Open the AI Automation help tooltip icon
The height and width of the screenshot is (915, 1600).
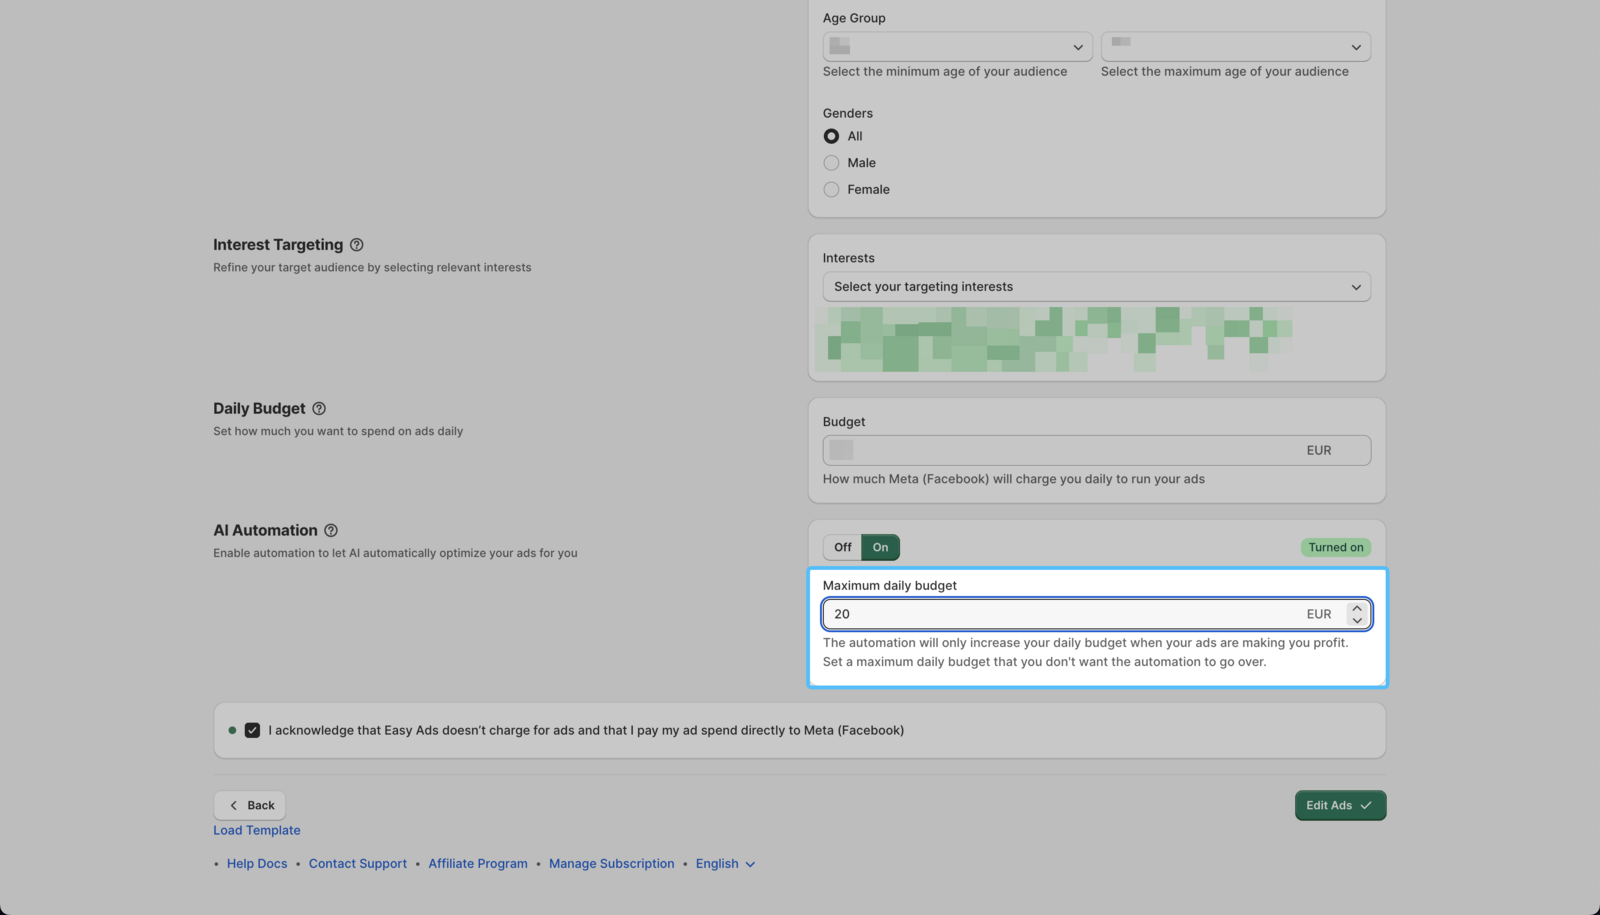tap(331, 531)
